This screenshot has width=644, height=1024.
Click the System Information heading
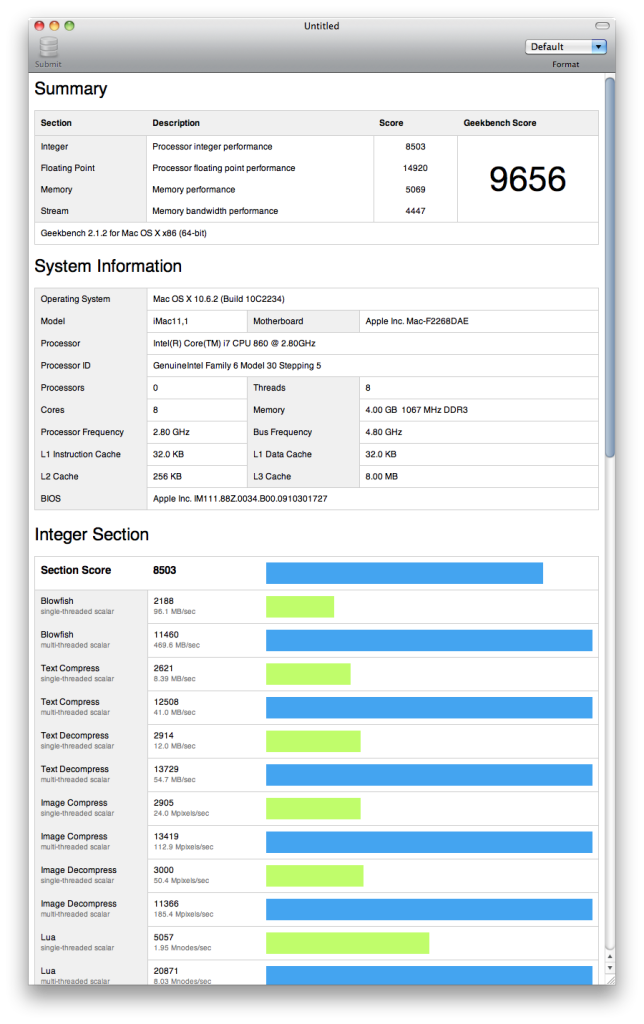108,266
